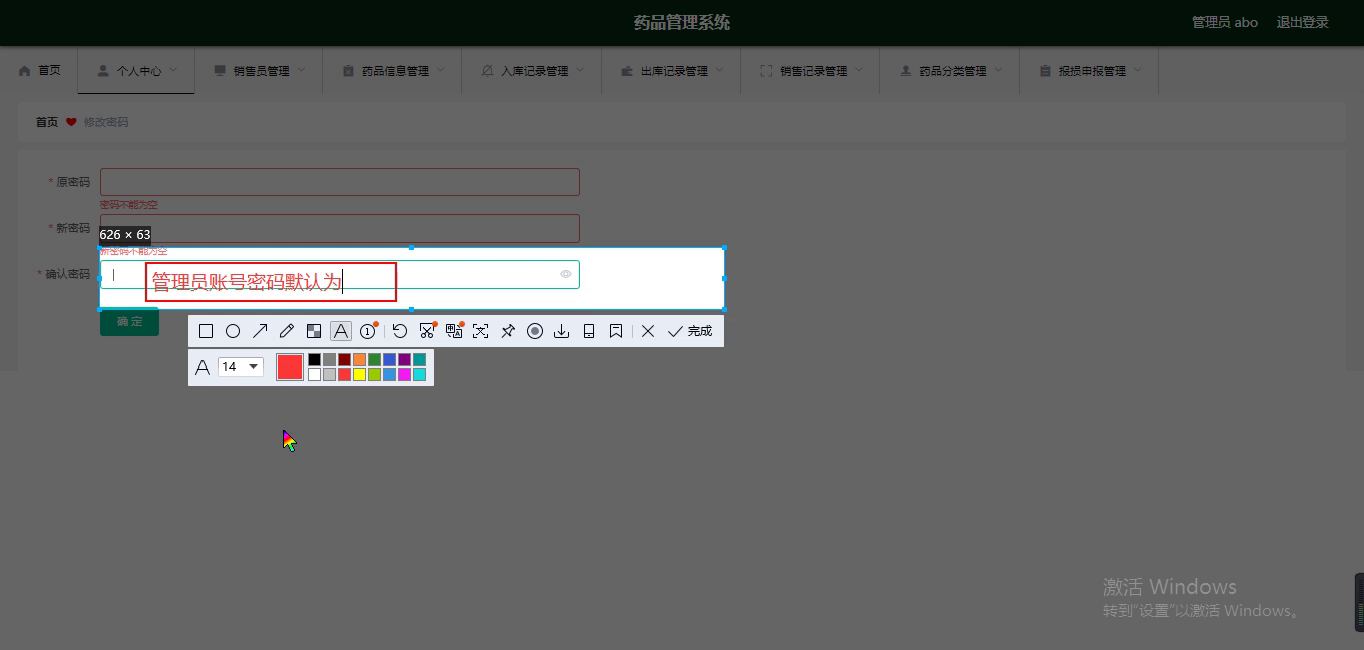Click the large current red color swatch
Screen dimensions: 1364x650
[x=290, y=367]
